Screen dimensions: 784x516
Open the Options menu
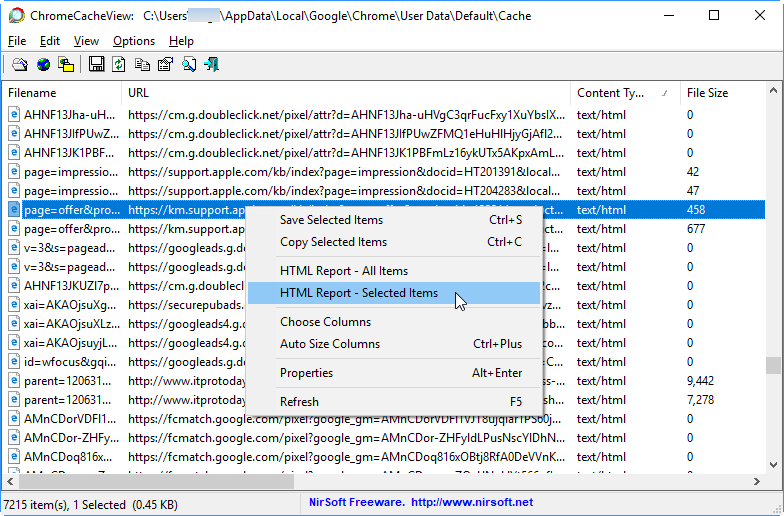pos(134,41)
